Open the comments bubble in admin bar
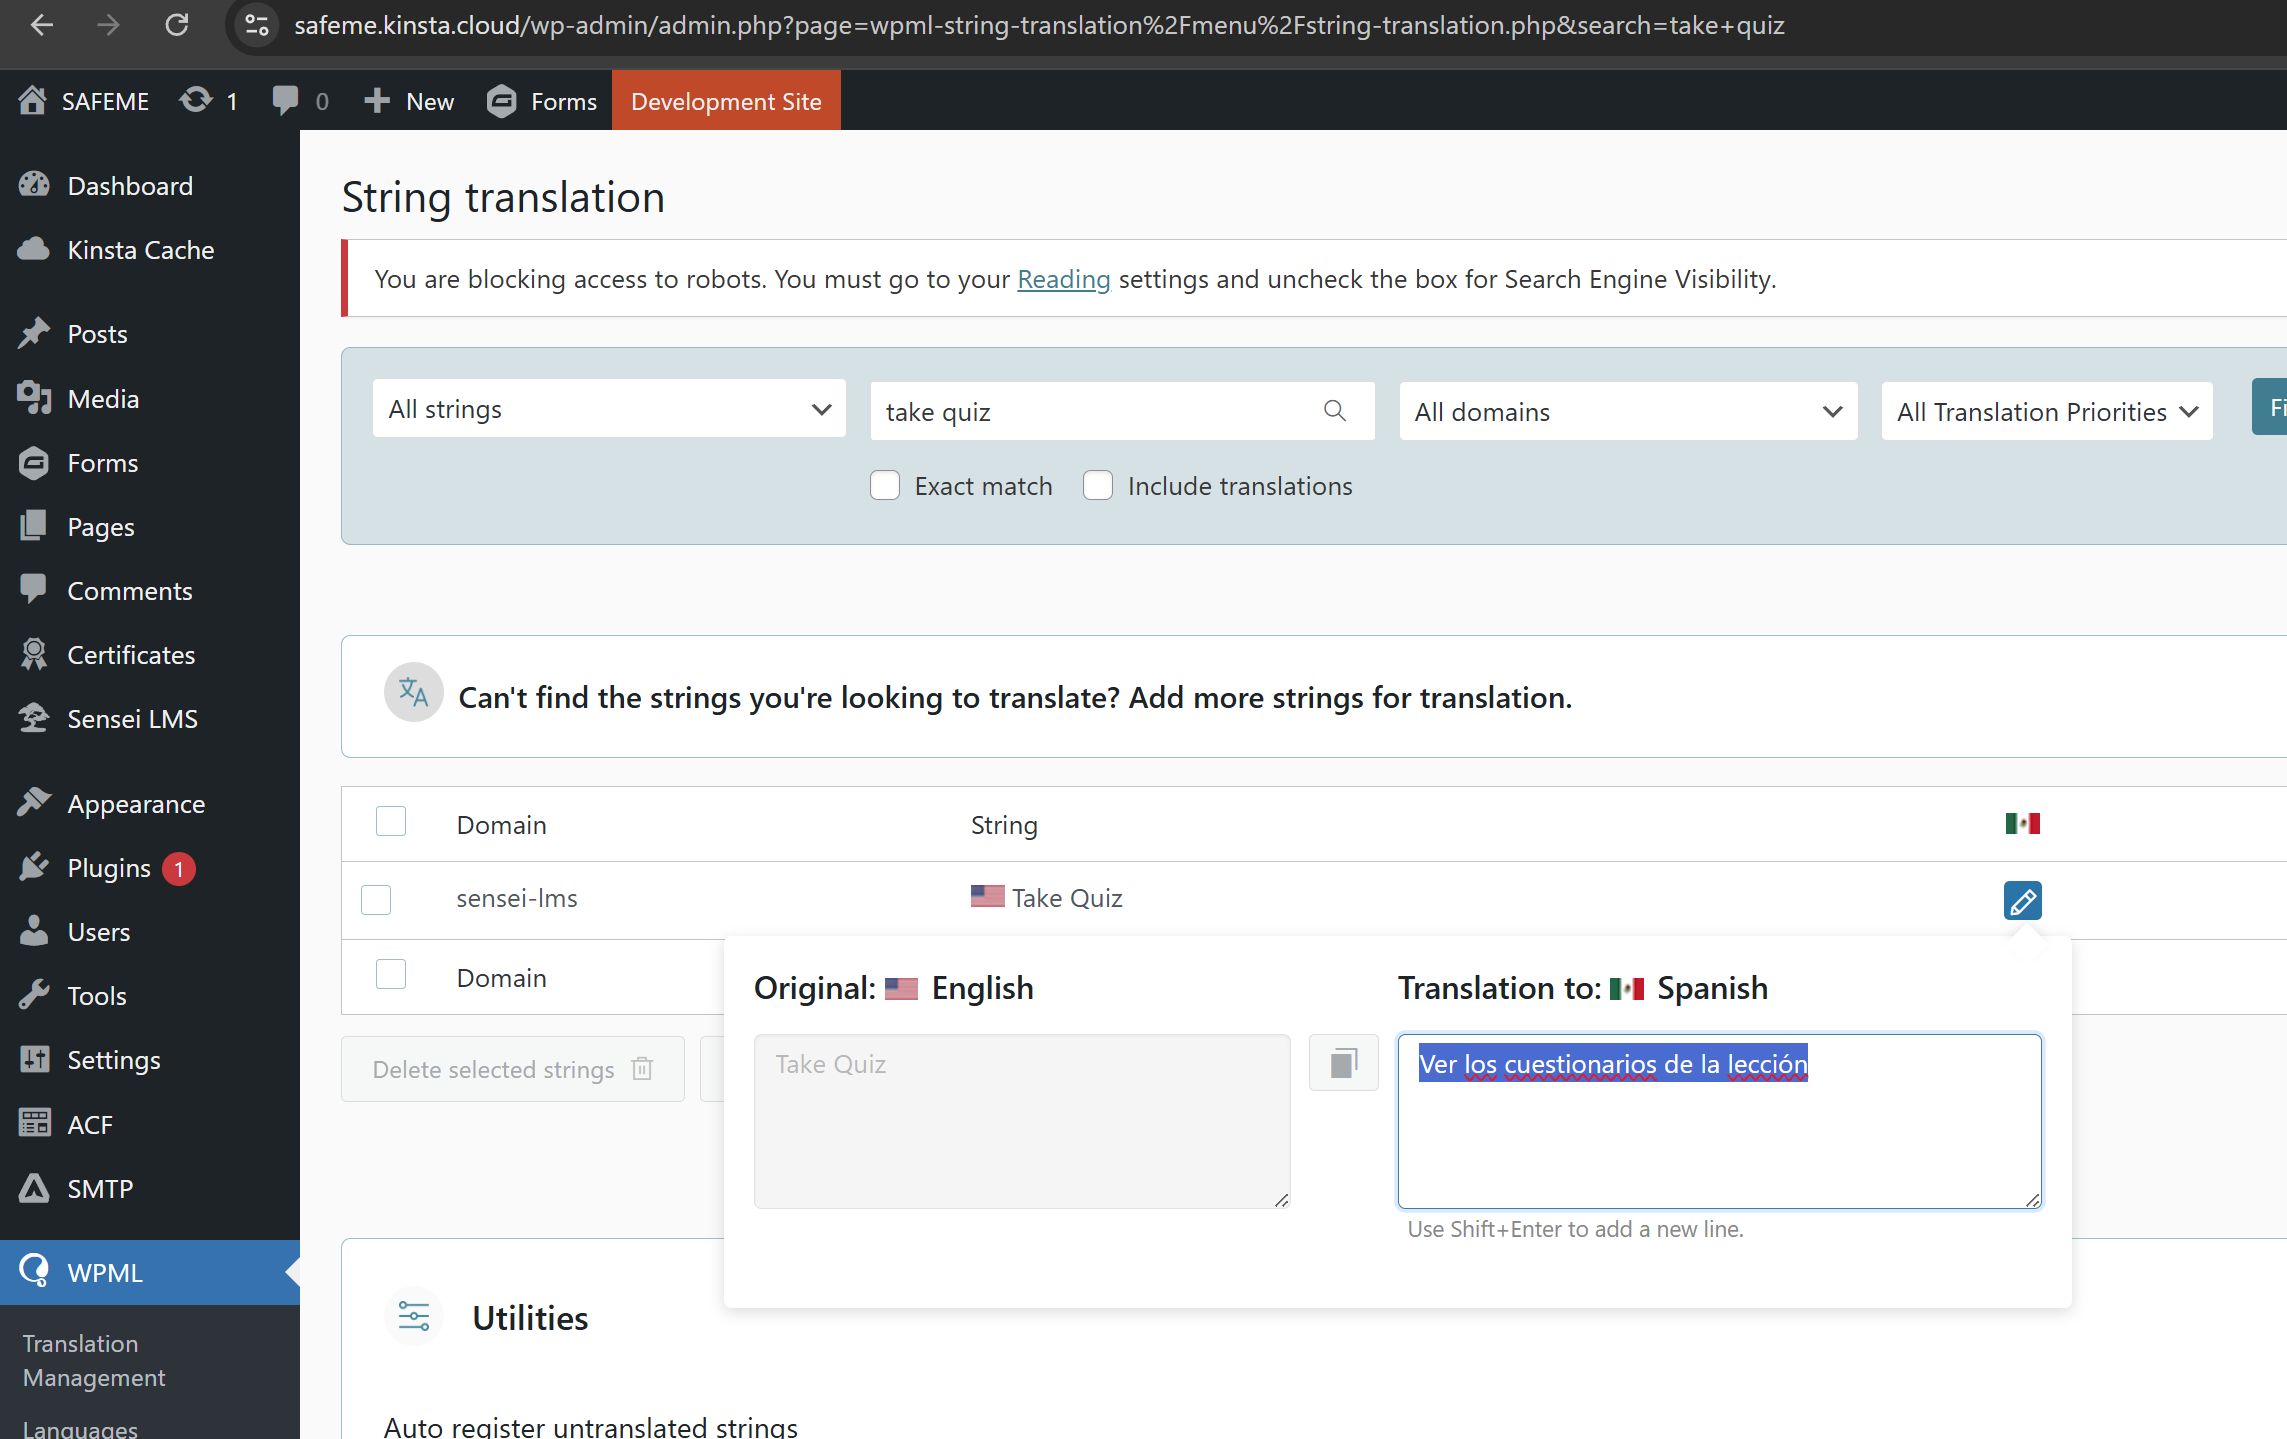 pyautogui.click(x=286, y=101)
